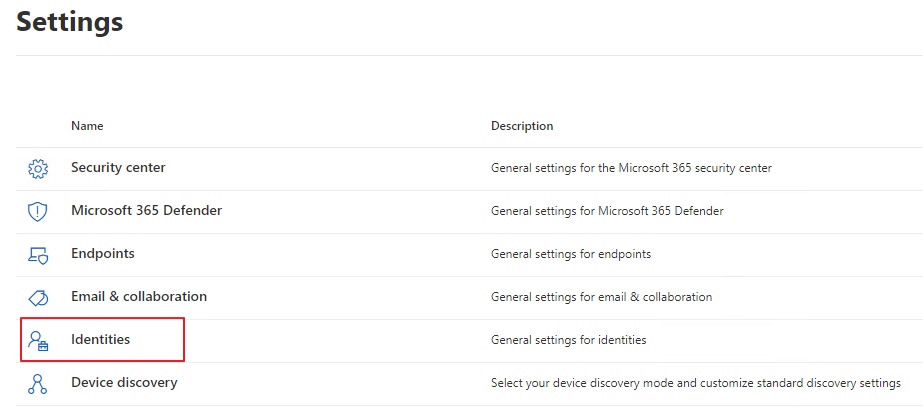This screenshot has width=923, height=409.
Task: Click the Device discovery network icon
Action: point(38,384)
